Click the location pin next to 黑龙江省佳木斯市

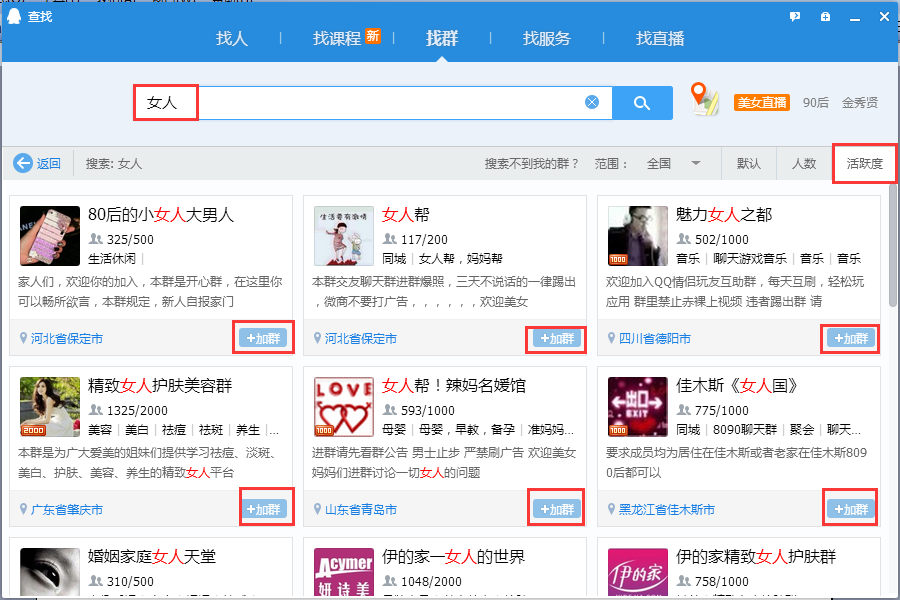pyautogui.click(x=611, y=509)
